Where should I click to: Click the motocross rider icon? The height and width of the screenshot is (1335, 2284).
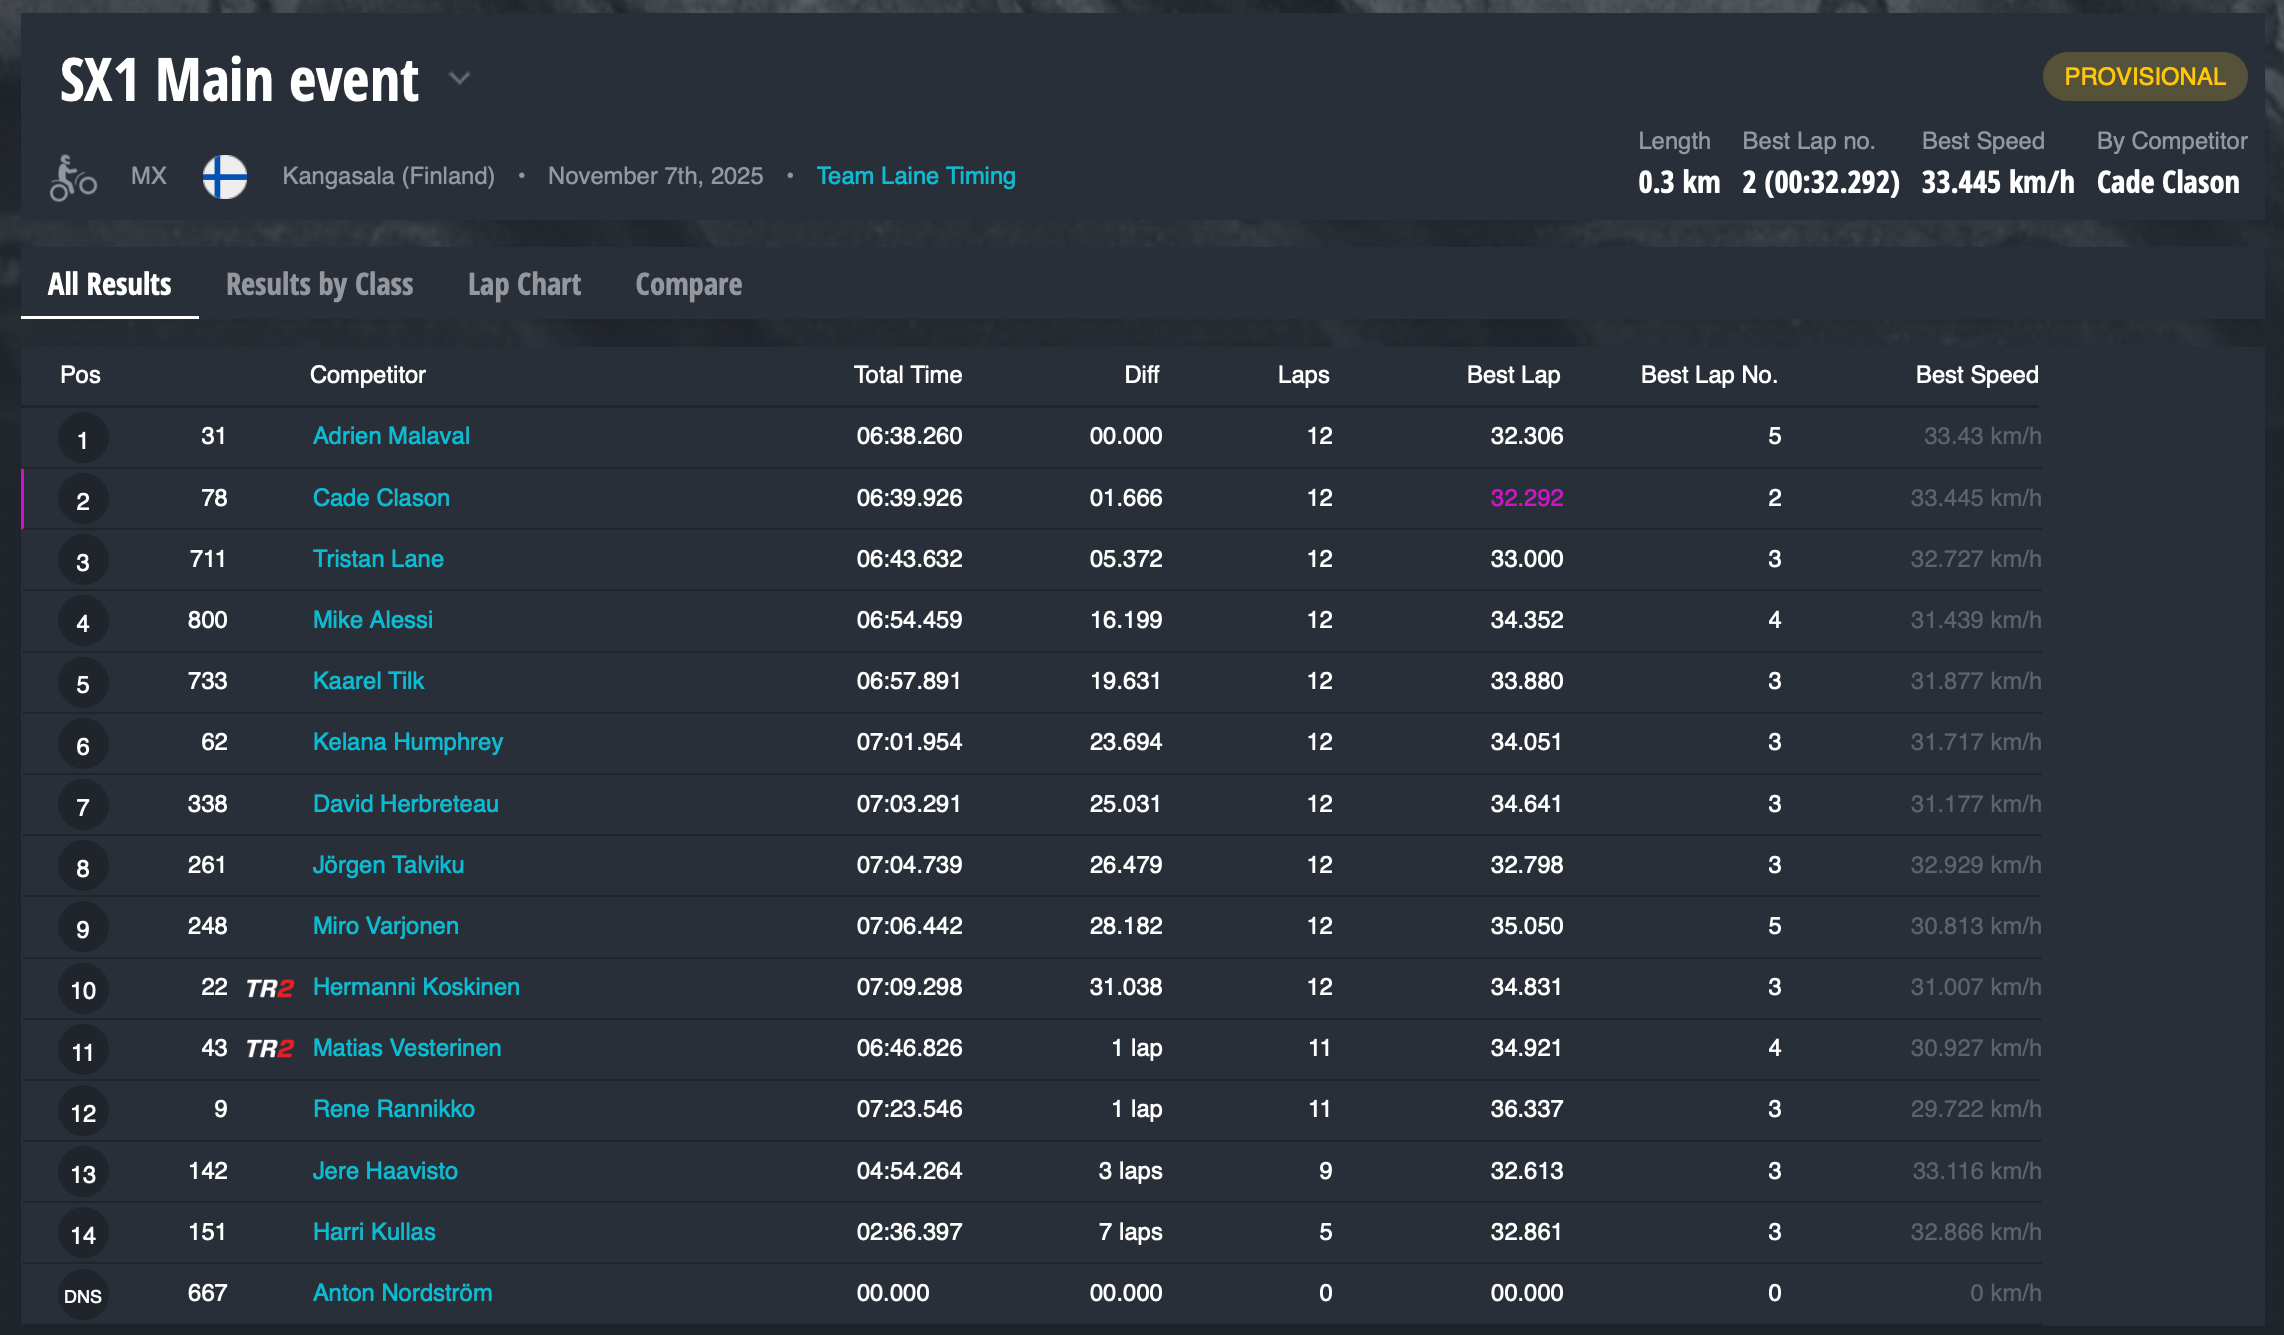click(x=72, y=178)
